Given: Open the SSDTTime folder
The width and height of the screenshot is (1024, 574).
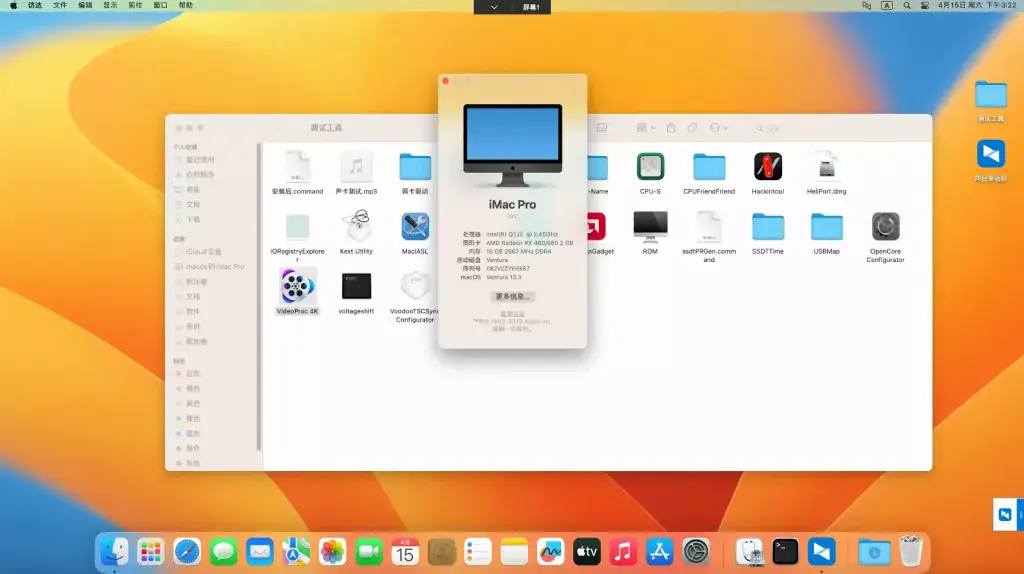Looking at the screenshot, I should [767, 227].
